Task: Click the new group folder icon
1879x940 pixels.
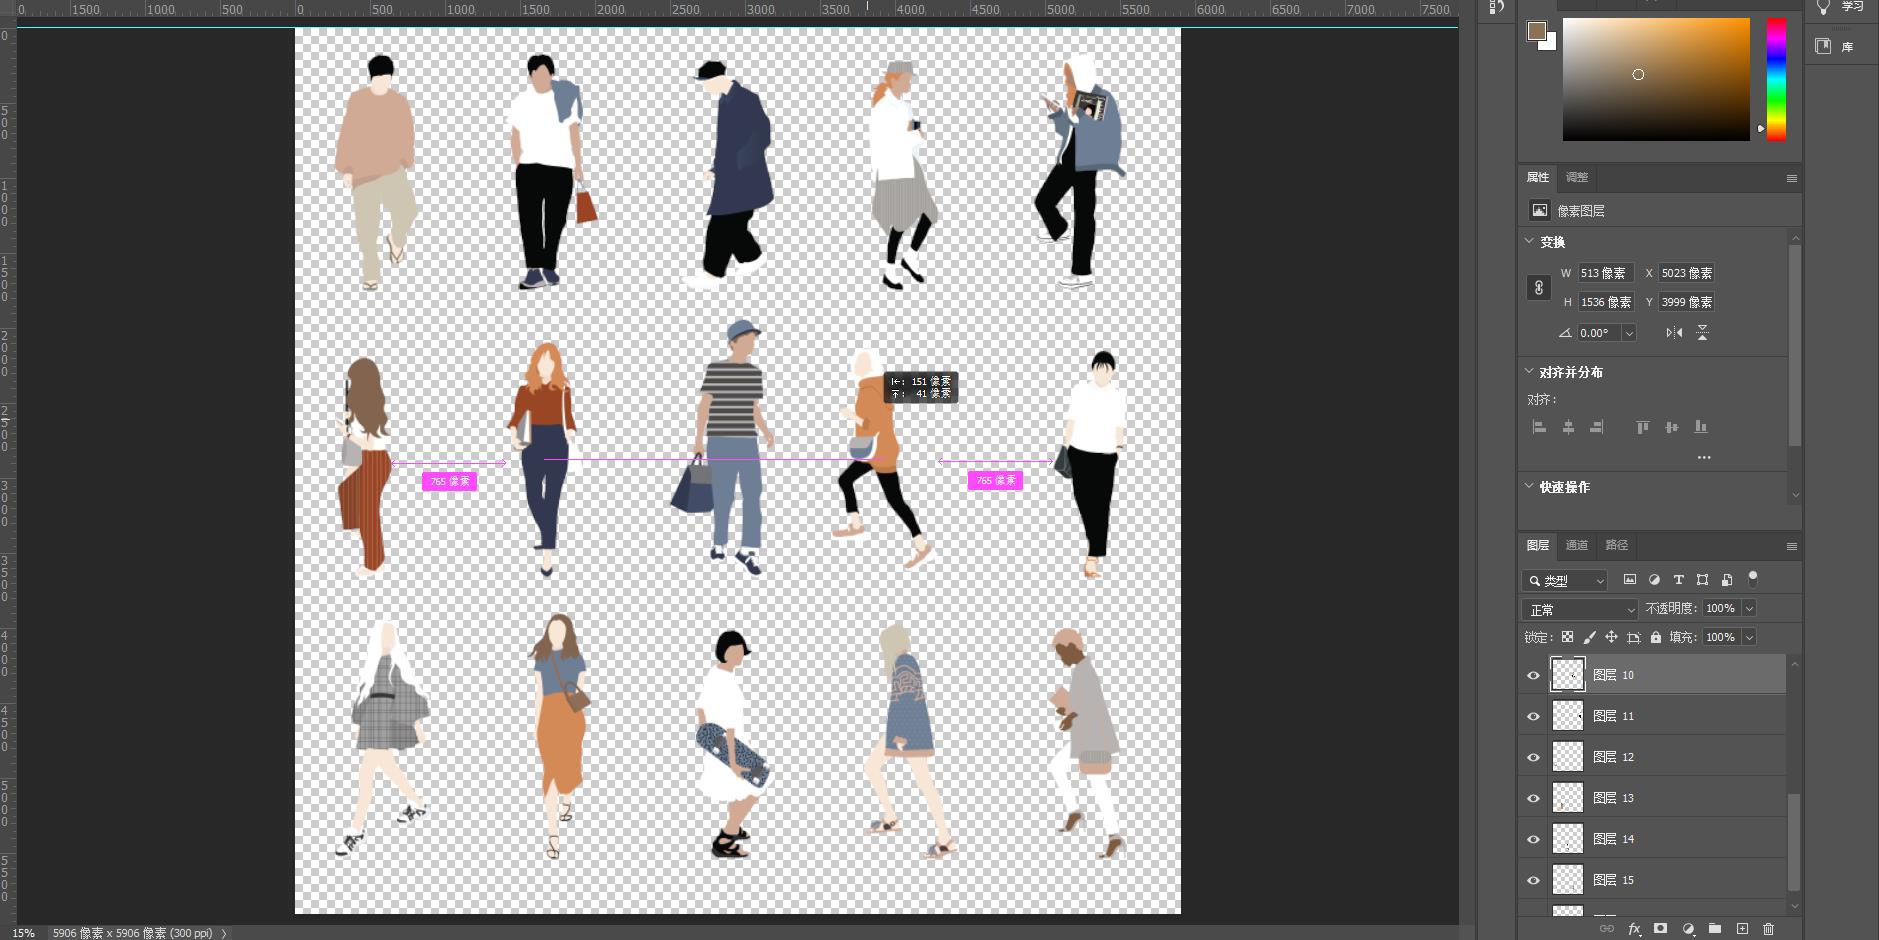Action: (x=1715, y=929)
